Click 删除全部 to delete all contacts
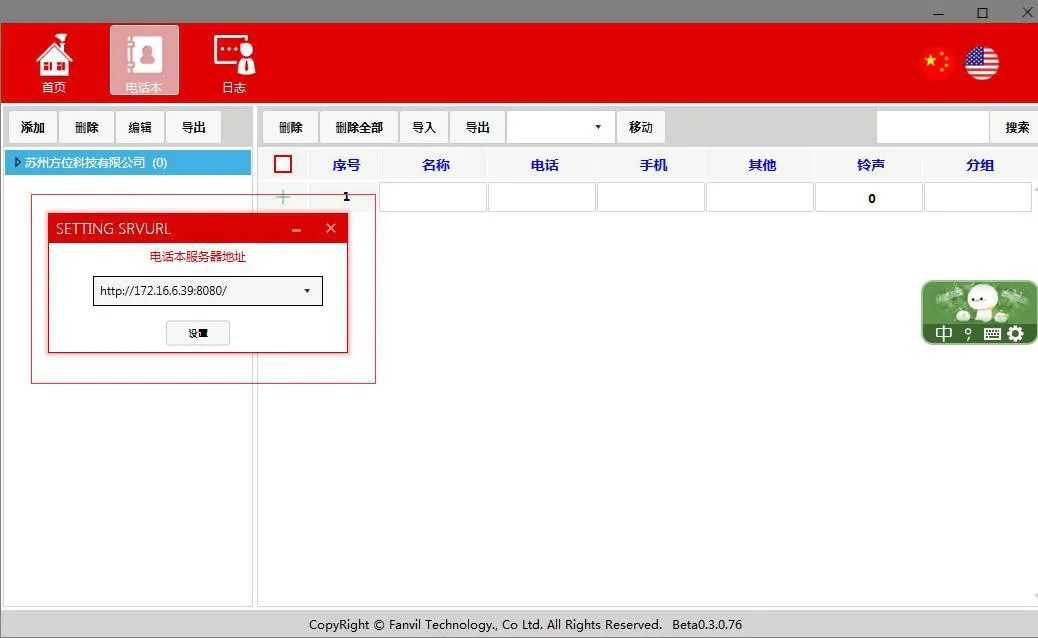The image size is (1038, 638). [359, 127]
